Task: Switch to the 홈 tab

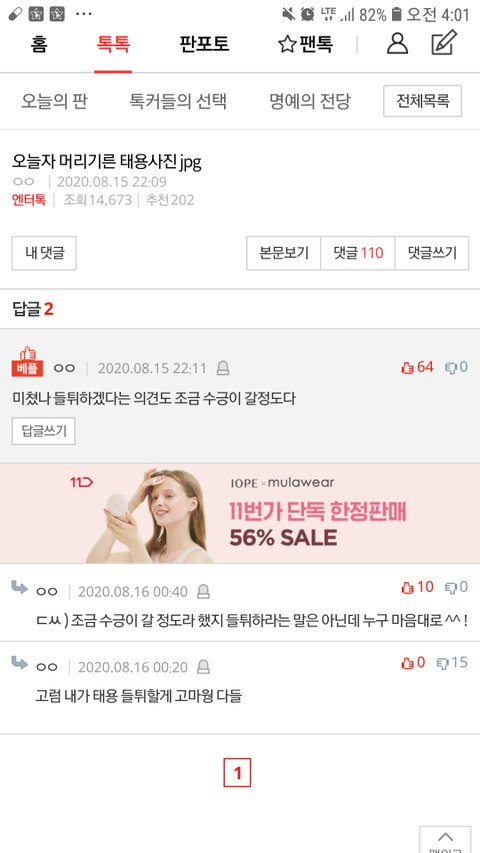Action: click(x=39, y=44)
